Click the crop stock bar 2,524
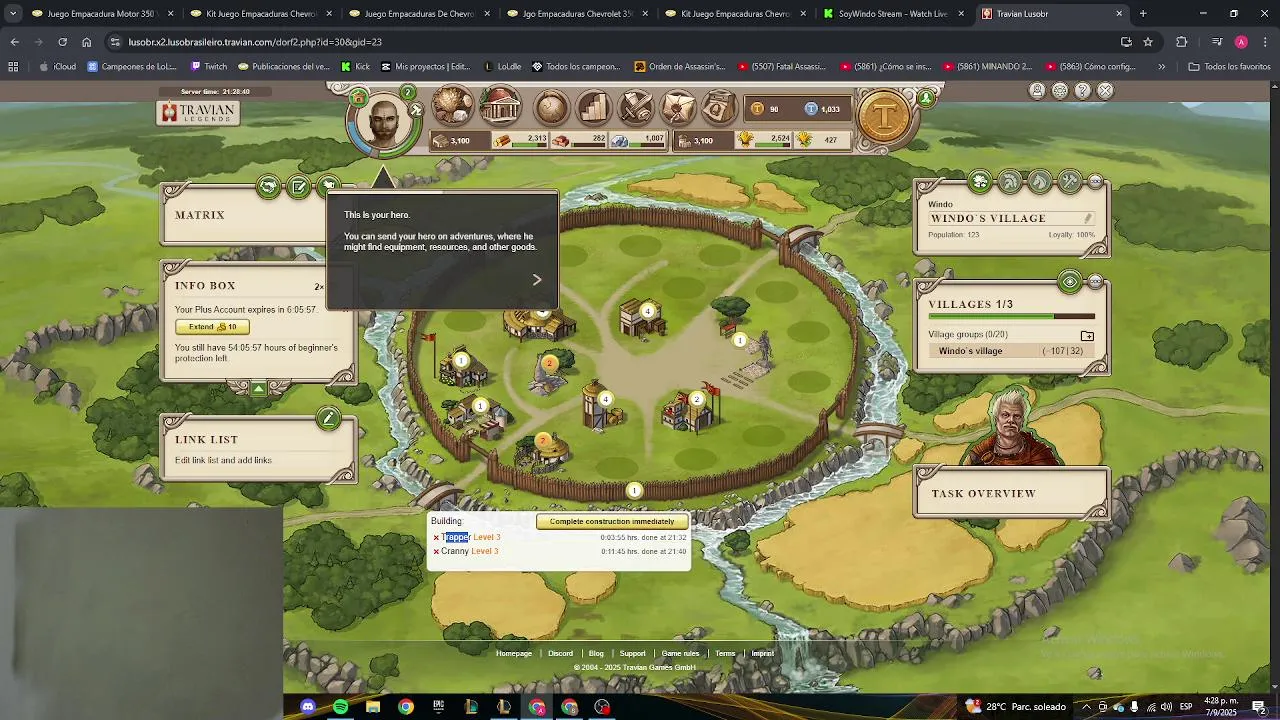The height and width of the screenshot is (720, 1280). 764,140
